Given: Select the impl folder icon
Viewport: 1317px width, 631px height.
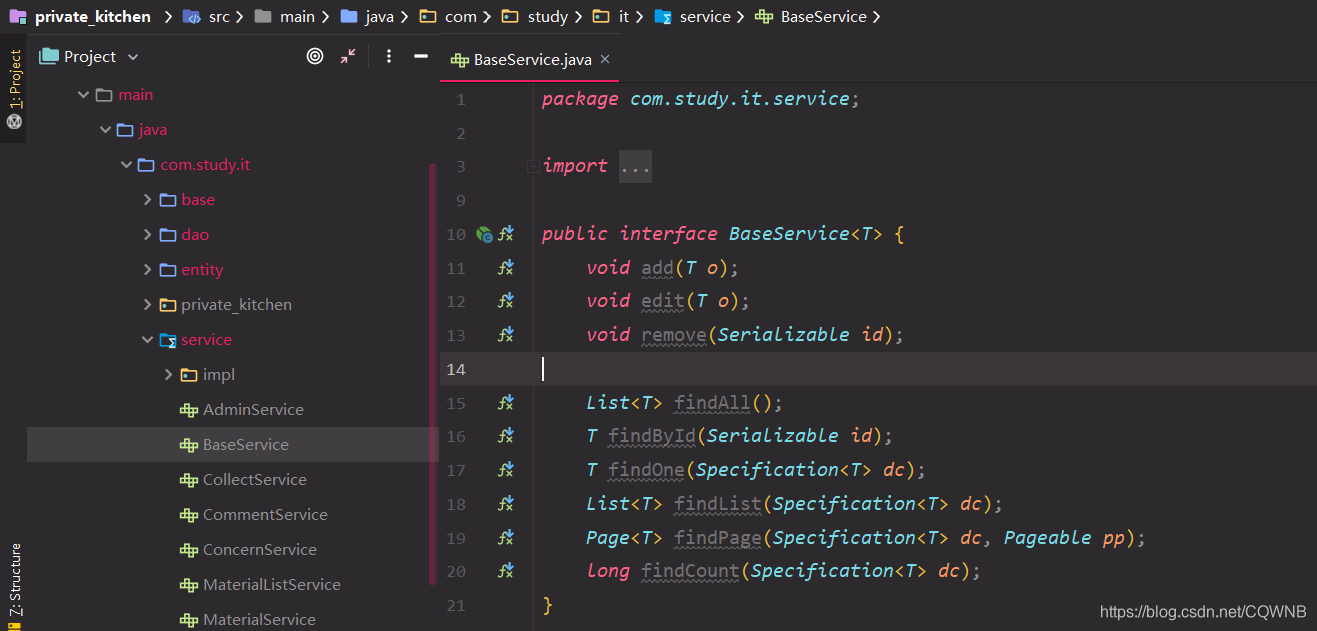Looking at the screenshot, I should point(189,375).
